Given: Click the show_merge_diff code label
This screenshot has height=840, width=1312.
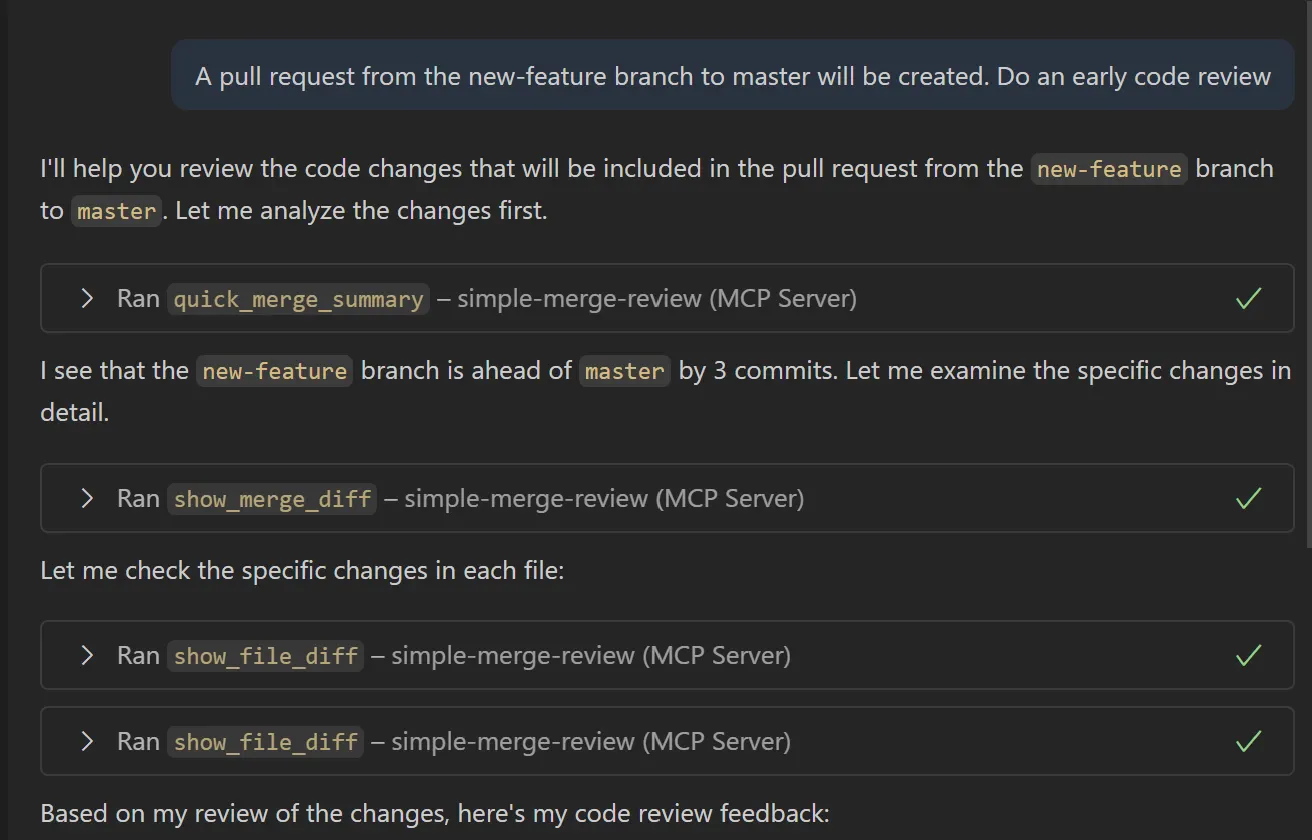Looking at the screenshot, I should (272, 499).
